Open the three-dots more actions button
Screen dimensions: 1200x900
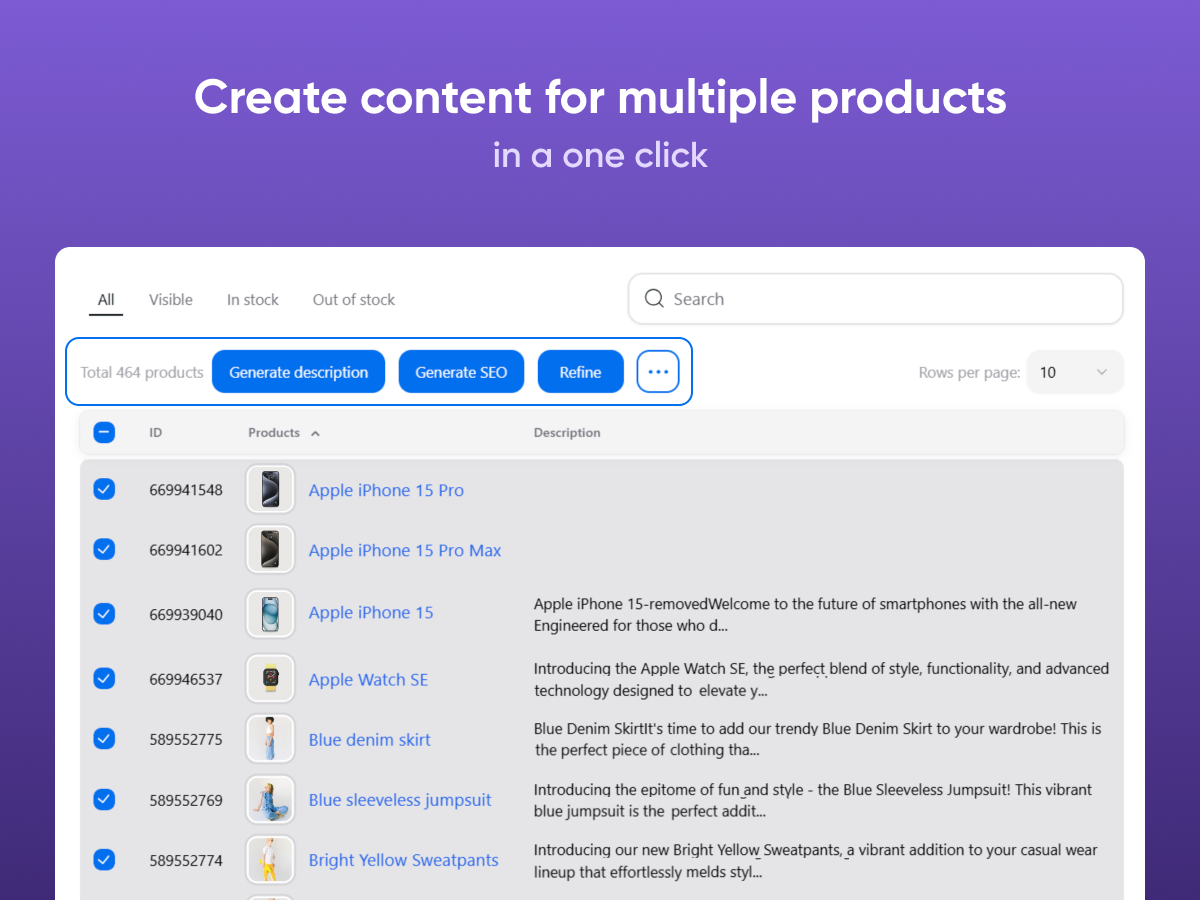[x=658, y=372]
